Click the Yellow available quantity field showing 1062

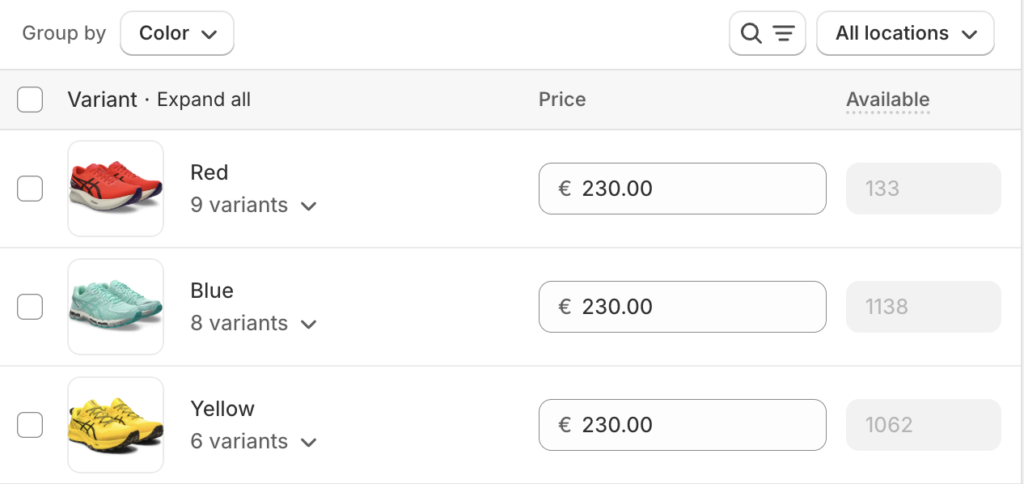pos(923,424)
